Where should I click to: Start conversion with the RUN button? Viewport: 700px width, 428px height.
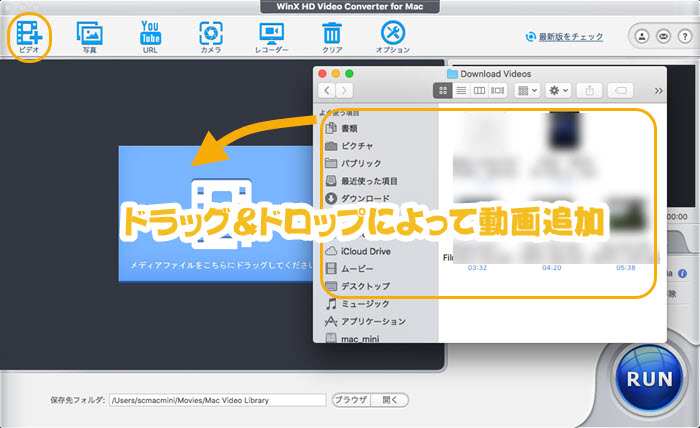coord(650,378)
